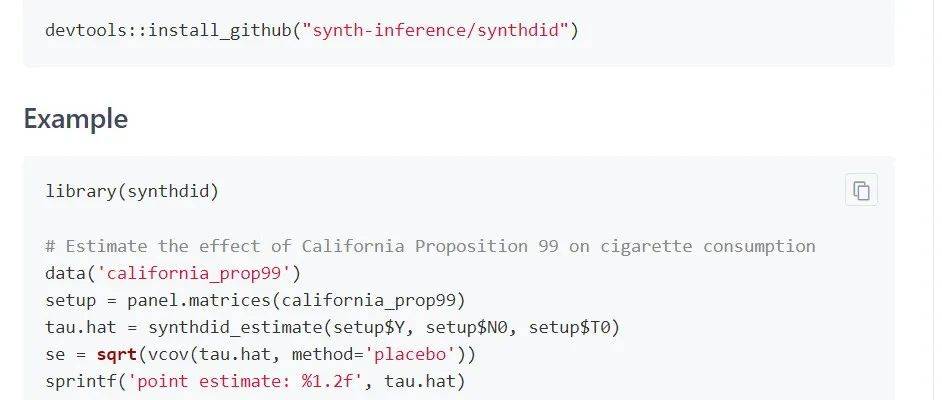Click the devtools::install_github code line
The width and height of the screenshot is (942, 400).
pos(312,29)
